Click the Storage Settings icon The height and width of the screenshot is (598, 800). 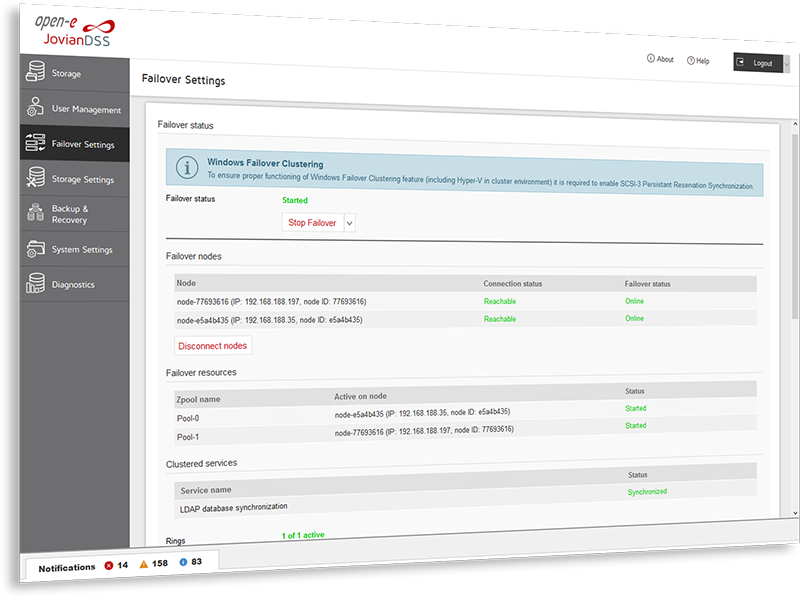pos(36,179)
